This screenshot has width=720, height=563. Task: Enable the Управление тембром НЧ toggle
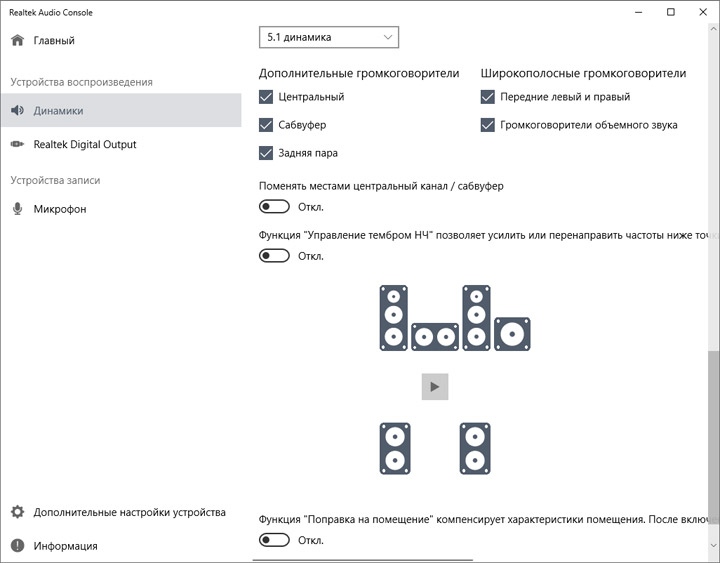point(274,256)
